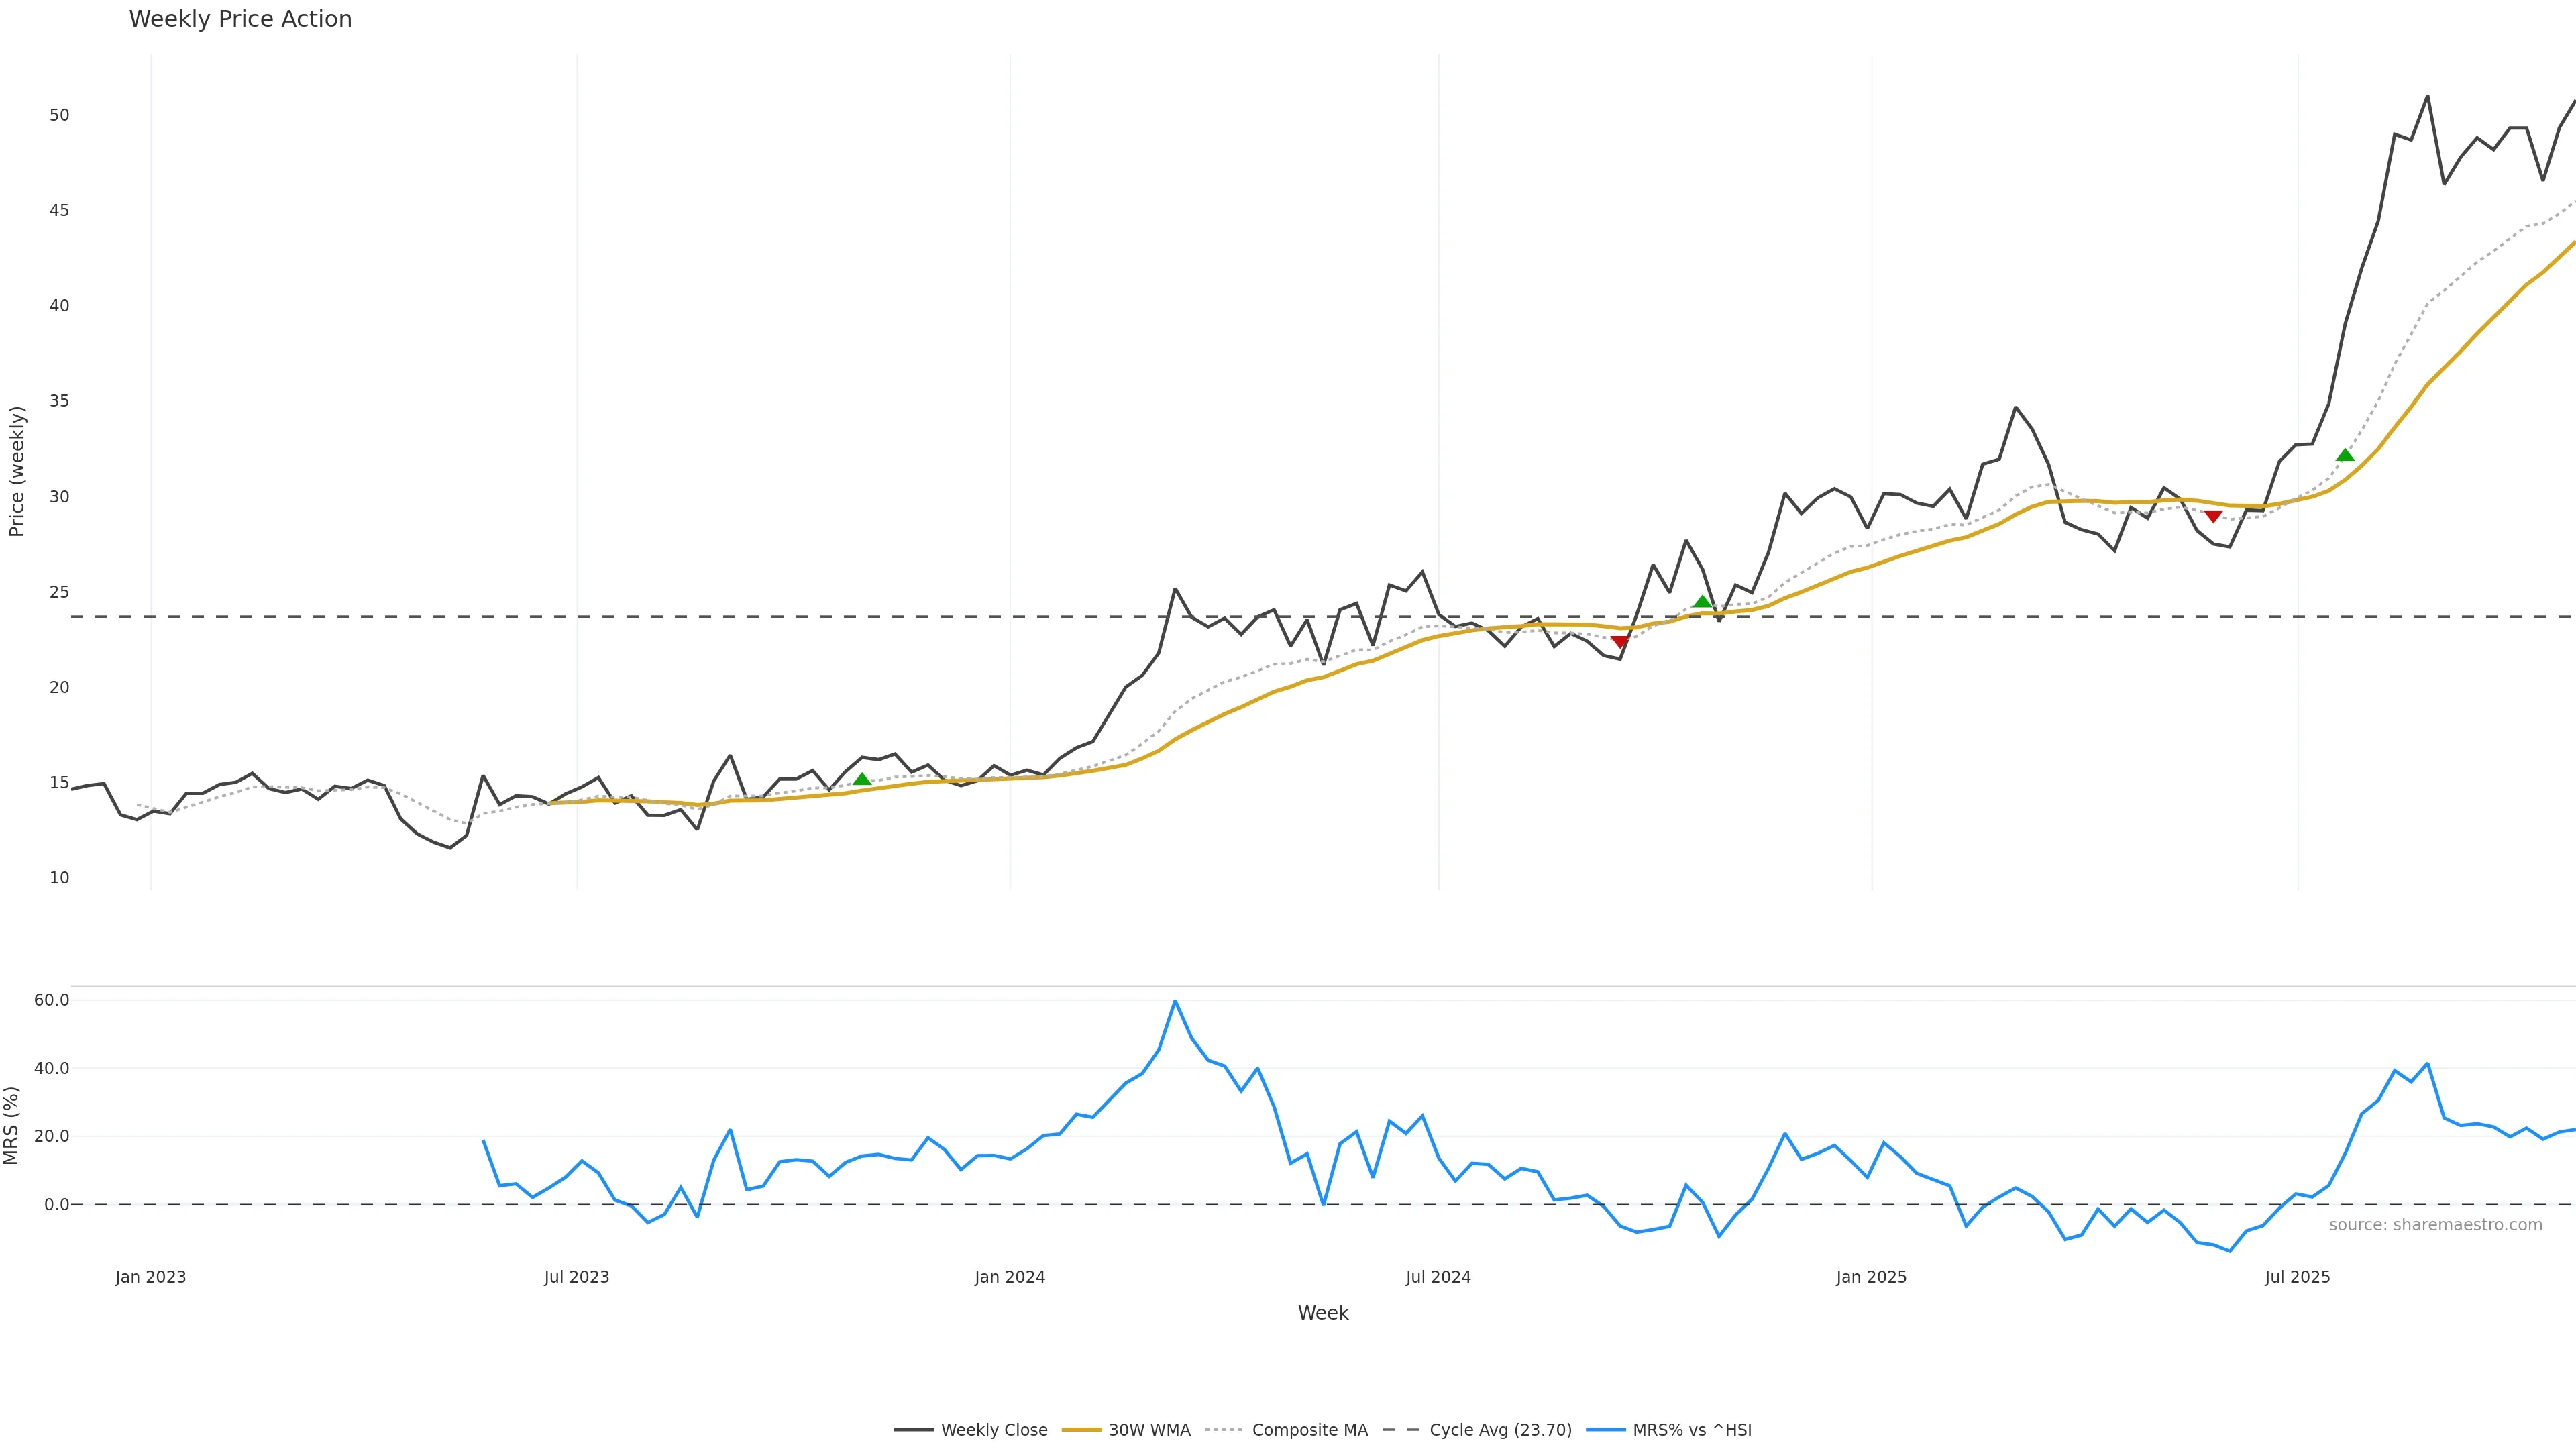Toggle Composite MA legend entry
The height and width of the screenshot is (1449, 2576).
coord(1309,1430)
